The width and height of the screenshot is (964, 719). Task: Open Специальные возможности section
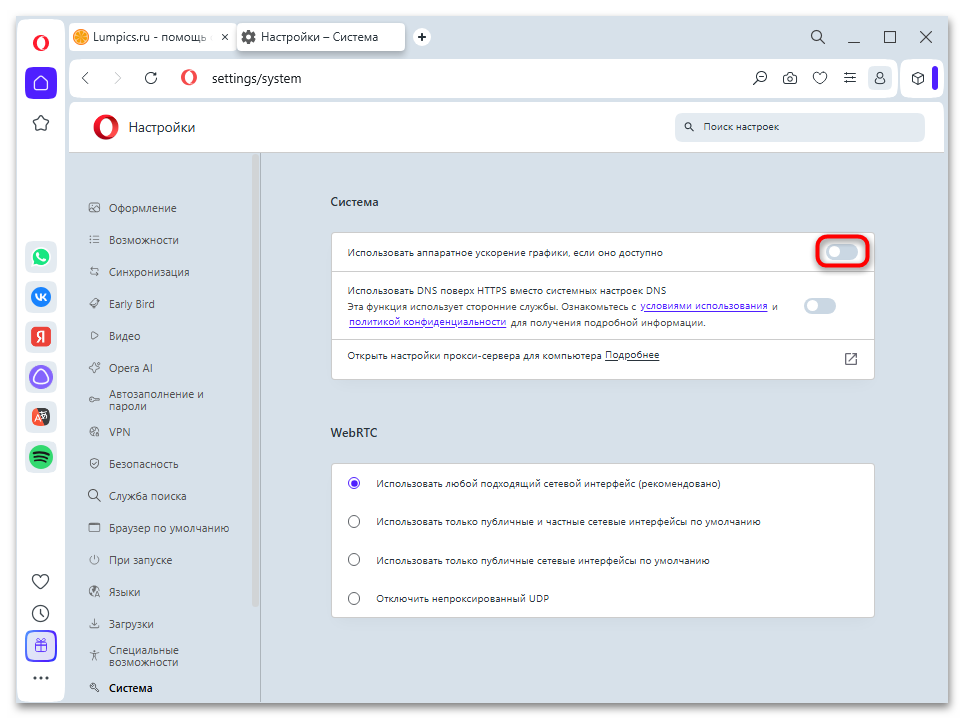click(x=144, y=656)
